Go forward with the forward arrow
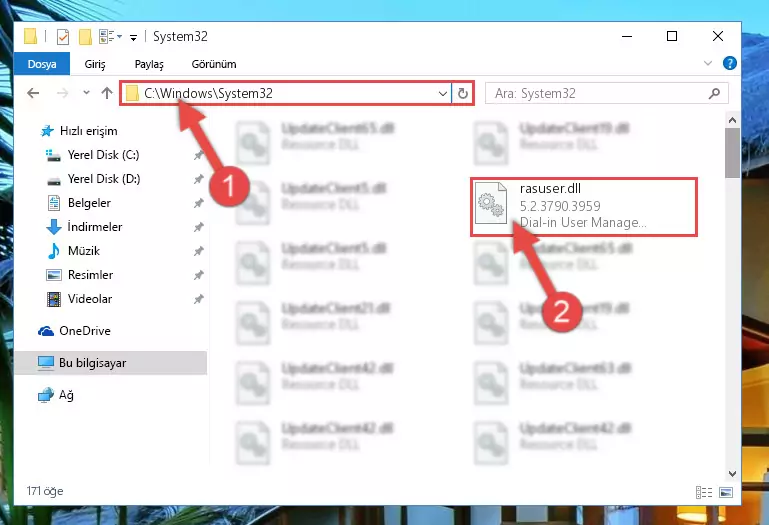The width and height of the screenshot is (769, 525). (62, 93)
